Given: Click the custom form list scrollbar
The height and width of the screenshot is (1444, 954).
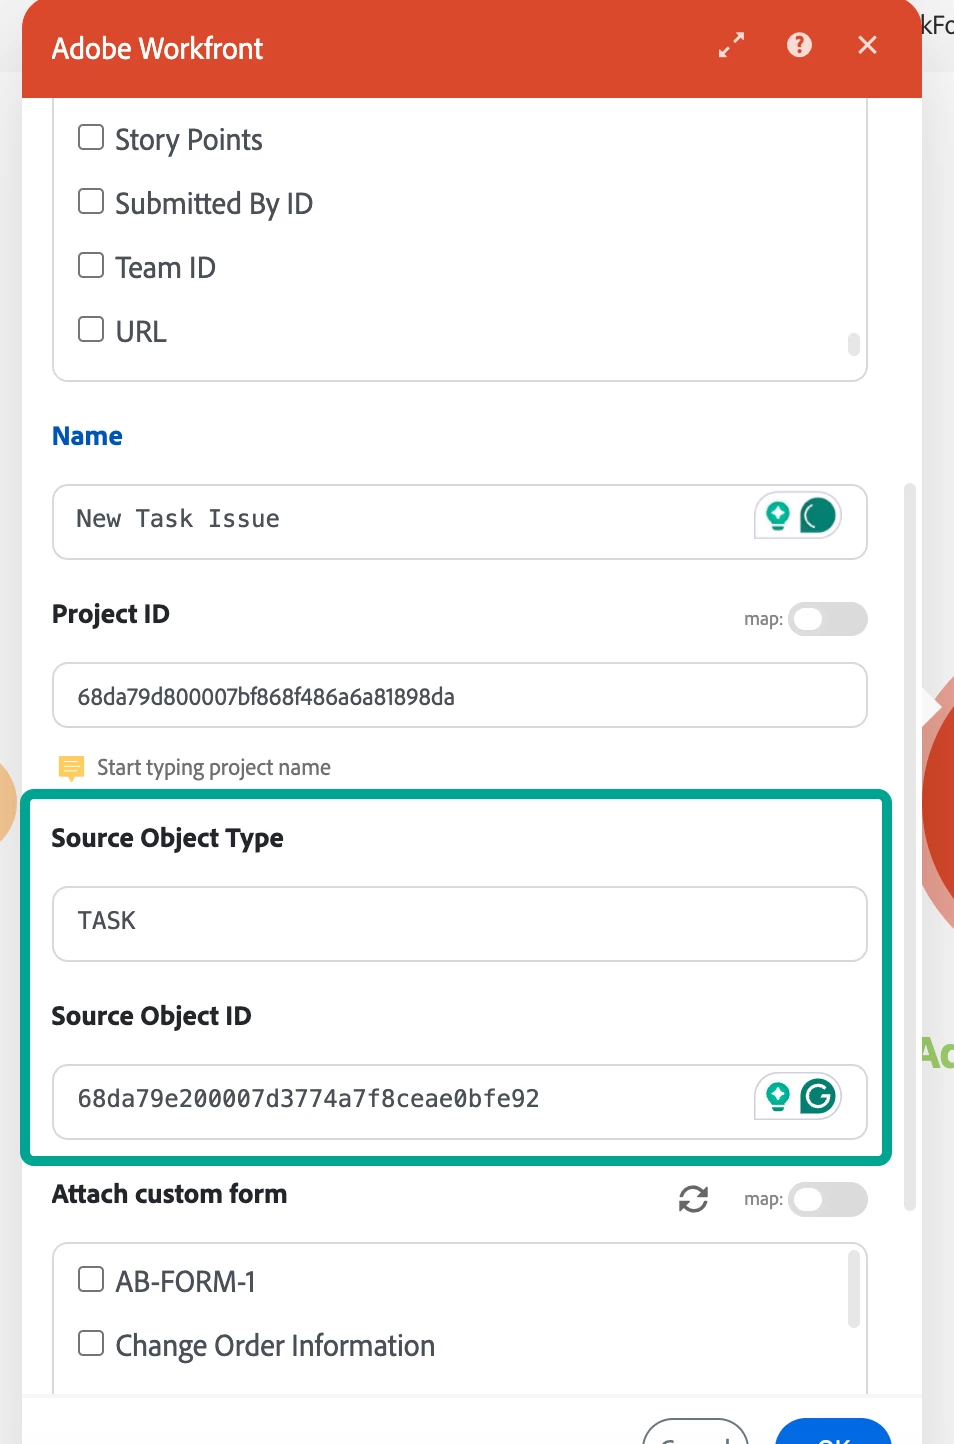Looking at the screenshot, I should pyautogui.click(x=854, y=1288).
